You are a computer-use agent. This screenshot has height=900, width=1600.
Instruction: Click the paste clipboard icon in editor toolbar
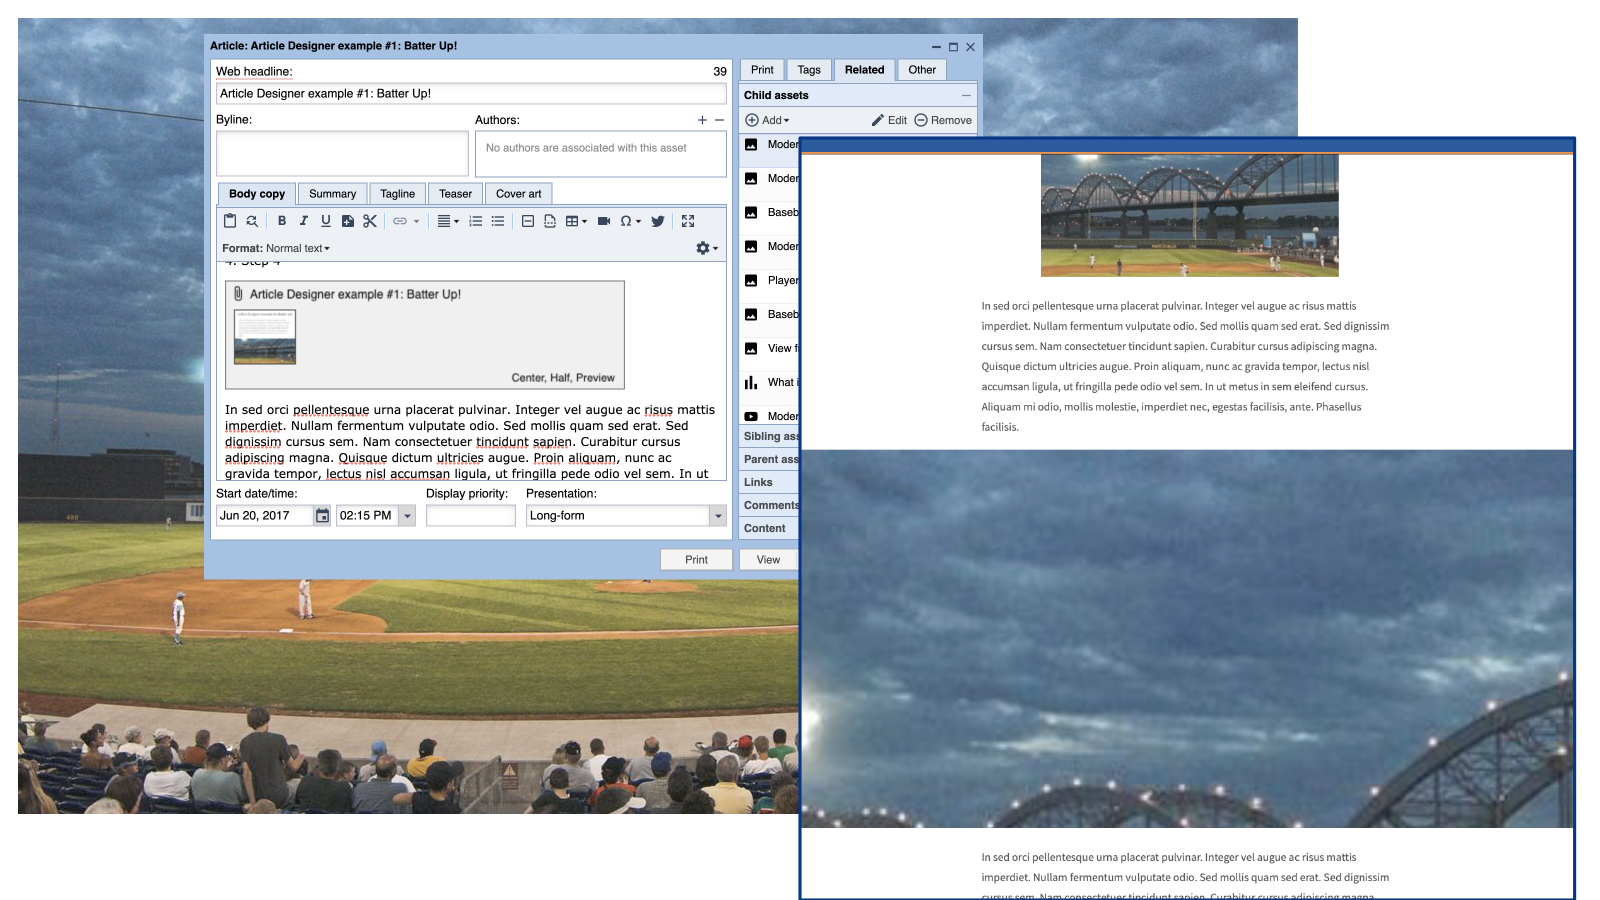pos(230,221)
